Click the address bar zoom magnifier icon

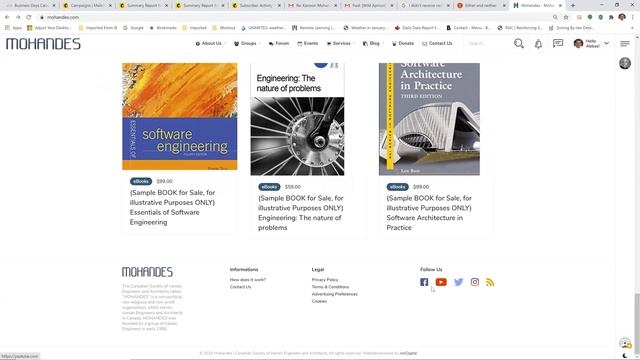coord(555,17)
